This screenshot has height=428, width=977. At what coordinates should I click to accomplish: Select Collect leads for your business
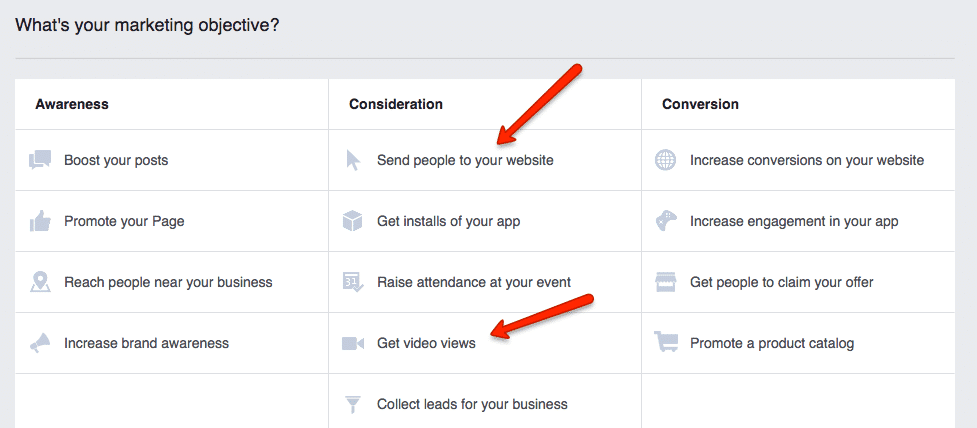pyautogui.click(x=472, y=404)
